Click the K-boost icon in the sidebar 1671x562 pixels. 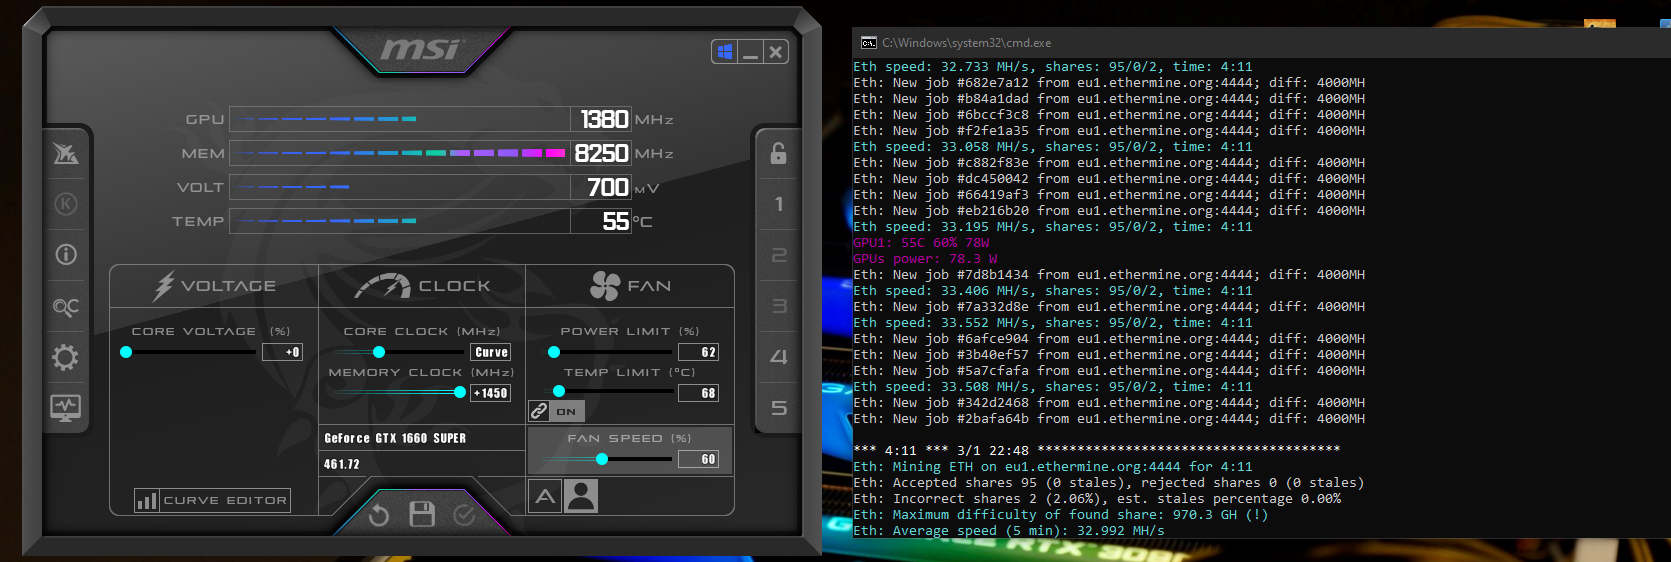(66, 204)
